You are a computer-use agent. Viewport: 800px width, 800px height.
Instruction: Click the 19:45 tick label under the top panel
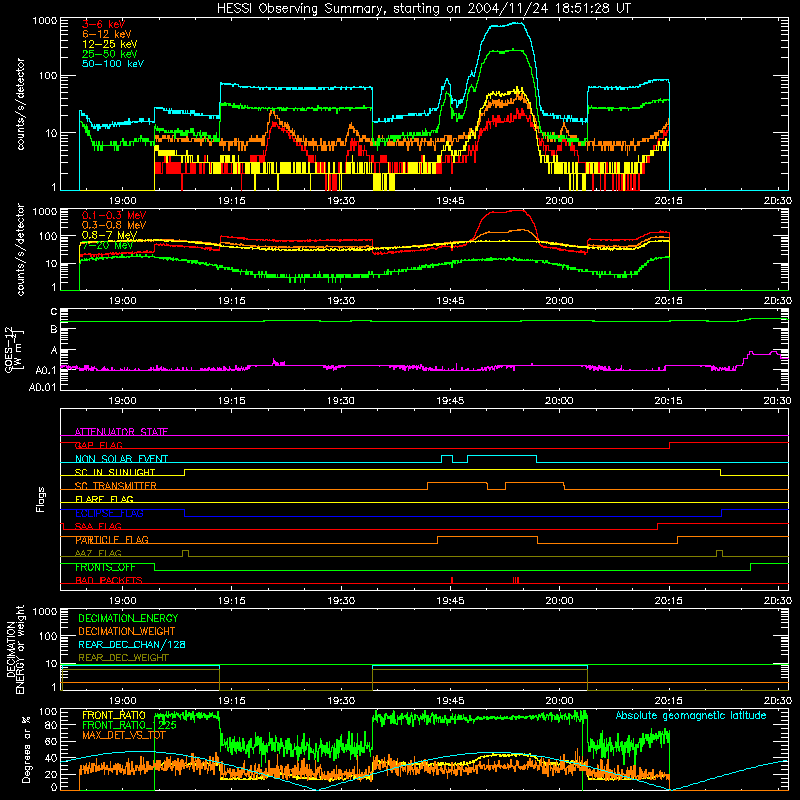pyautogui.click(x=450, y=201)
